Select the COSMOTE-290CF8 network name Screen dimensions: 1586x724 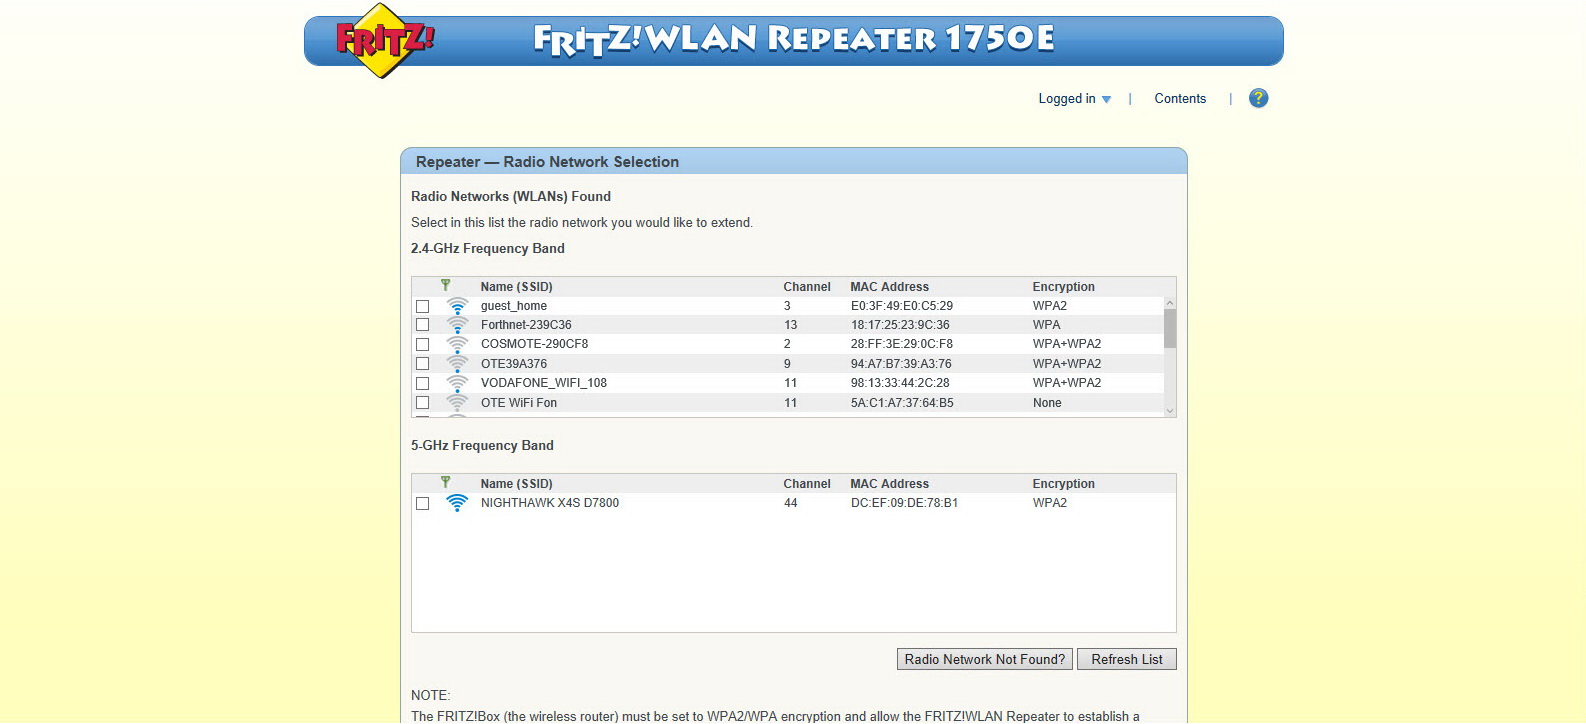click(534, 344)
